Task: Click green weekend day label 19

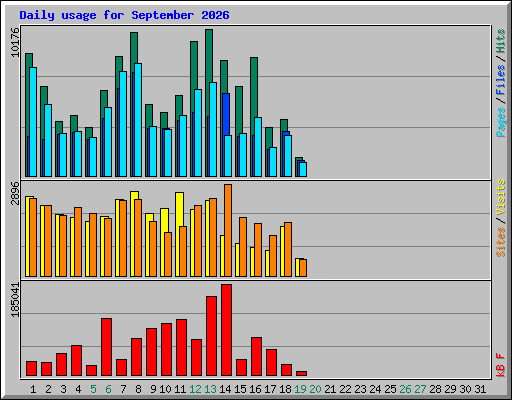Action: click(300, 389)
